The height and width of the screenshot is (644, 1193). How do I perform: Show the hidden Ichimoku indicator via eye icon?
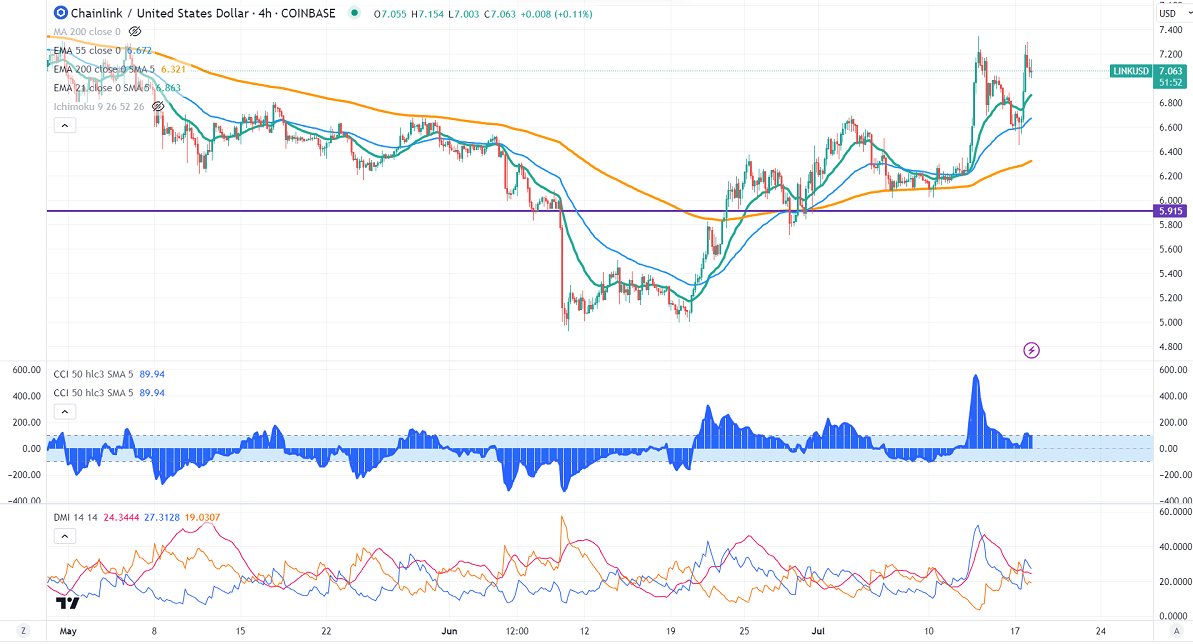[158, 107]
